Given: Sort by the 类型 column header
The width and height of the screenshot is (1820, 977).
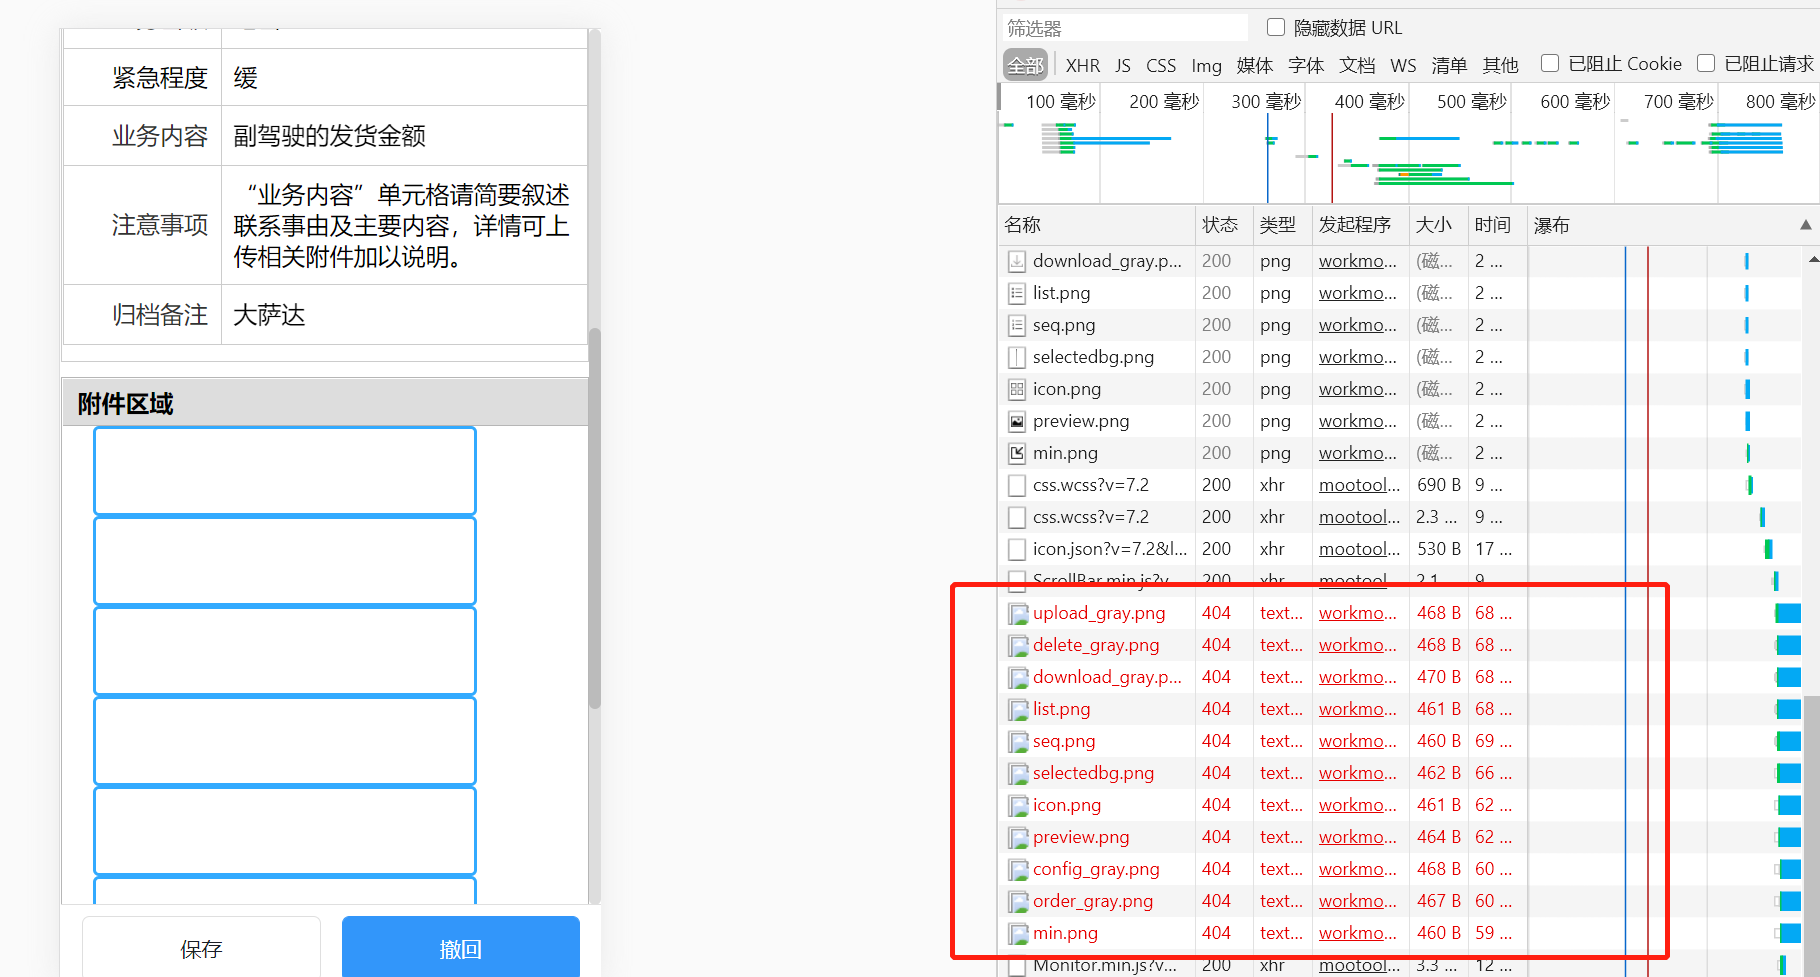Looking at the screenshot, I should pos(1282,225).
